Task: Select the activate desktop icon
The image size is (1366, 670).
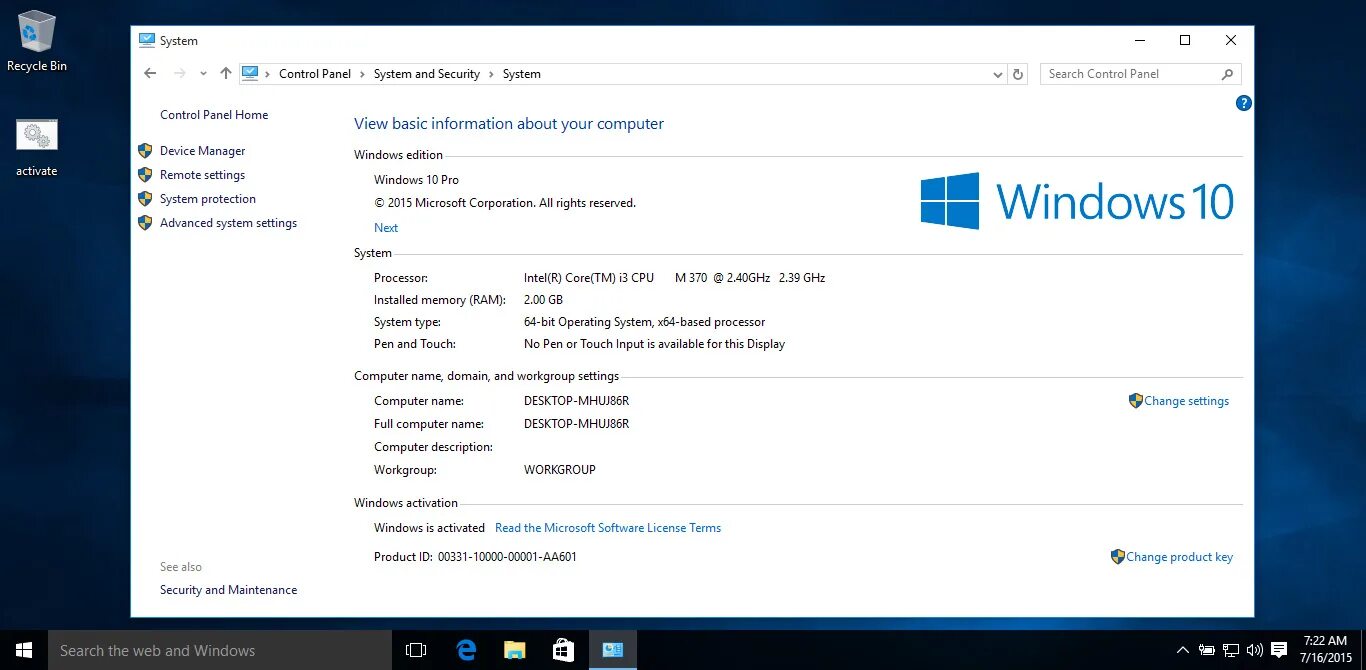Action: click(x=37, y=148)
